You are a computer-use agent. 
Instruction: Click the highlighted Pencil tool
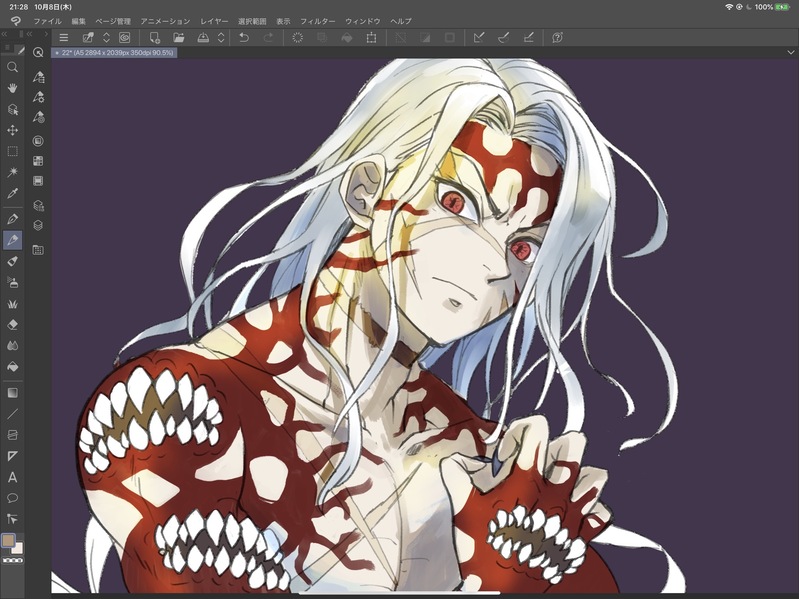tap(13, 240)
